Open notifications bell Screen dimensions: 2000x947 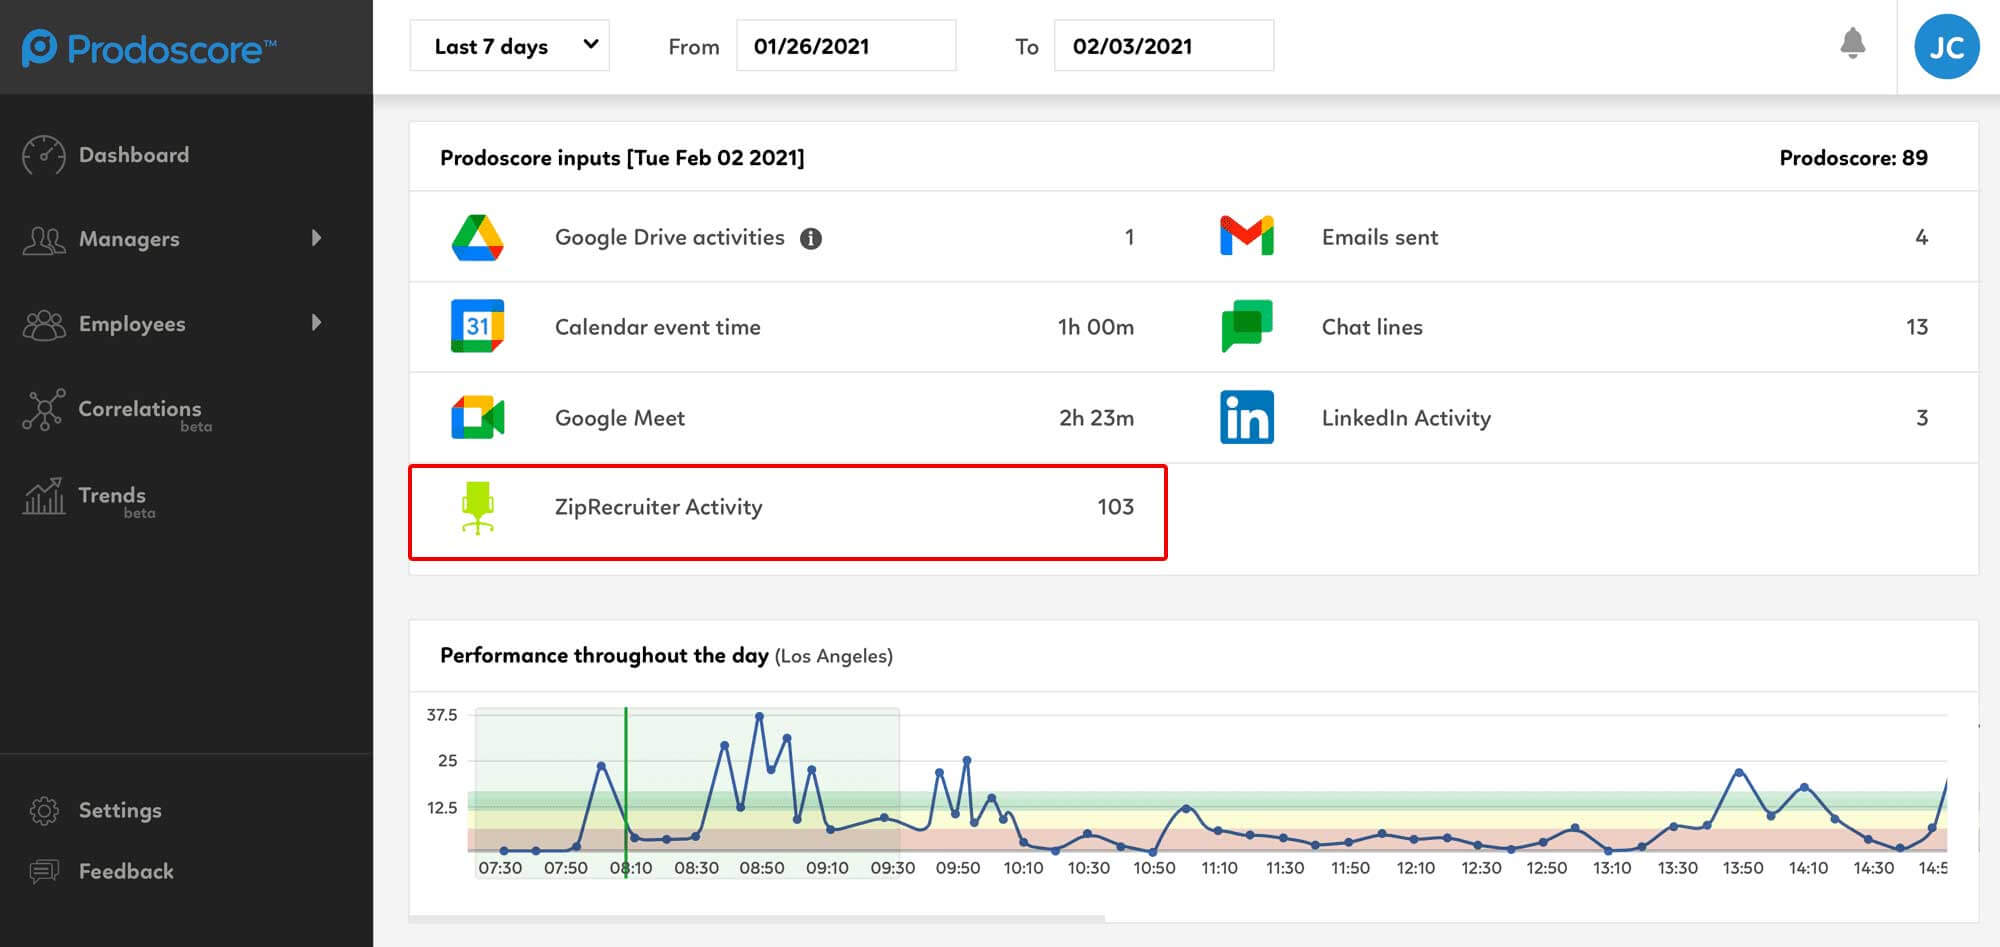click(x=1852, y=43)
